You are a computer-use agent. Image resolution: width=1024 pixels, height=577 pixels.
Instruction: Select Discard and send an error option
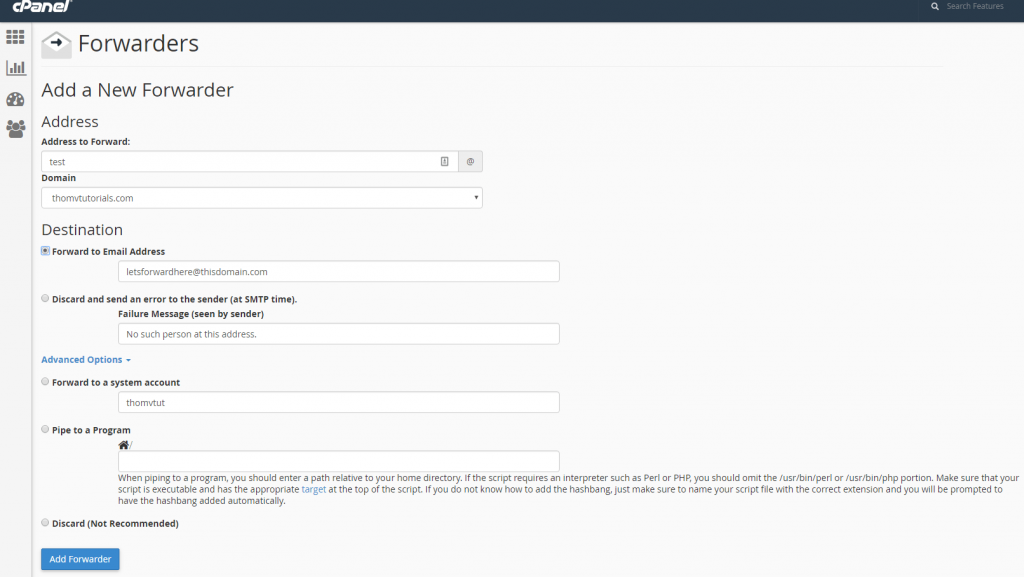click(45, 298)
